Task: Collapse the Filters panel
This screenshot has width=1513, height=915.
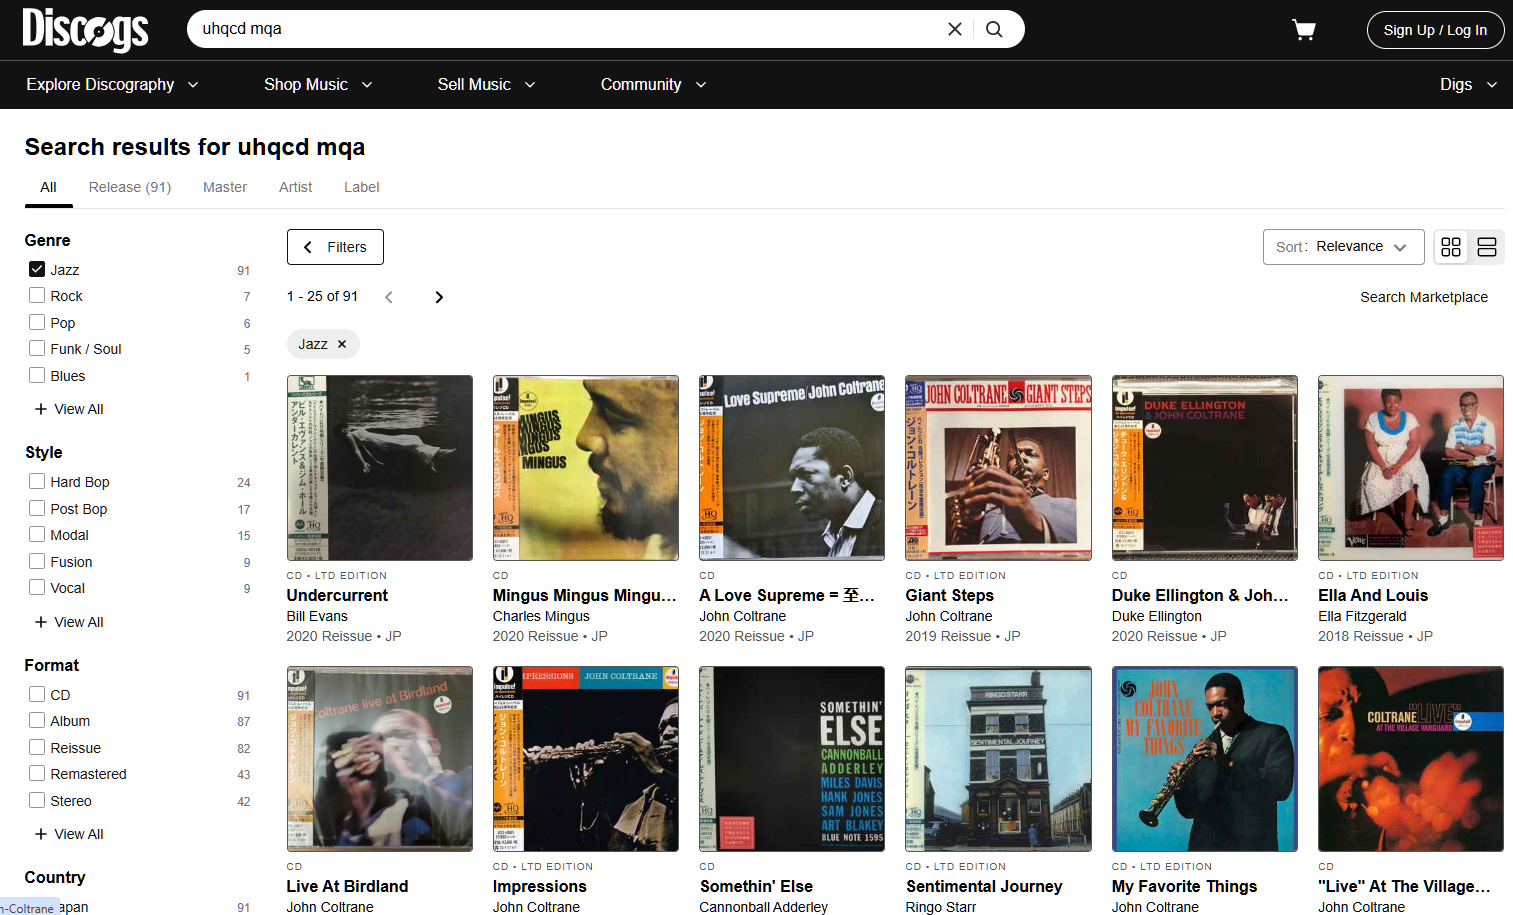Action: coord(335,247)
